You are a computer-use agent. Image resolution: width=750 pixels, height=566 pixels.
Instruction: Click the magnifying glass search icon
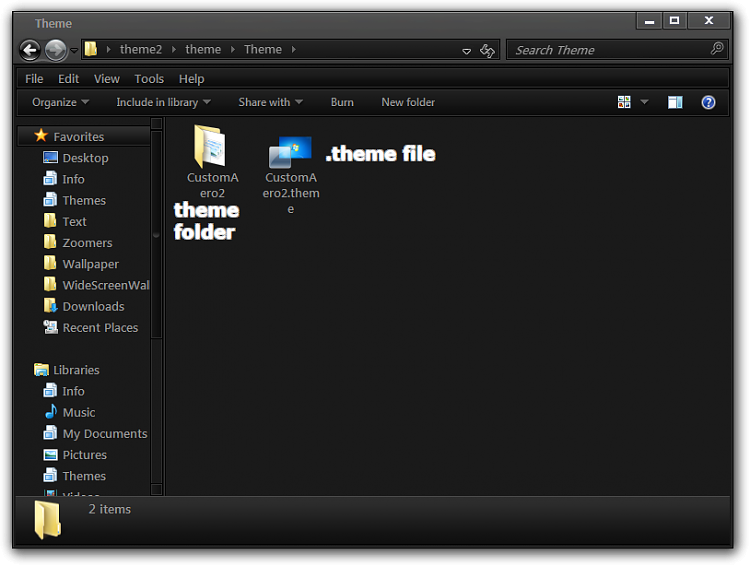pyautogui.click(x=717, y=49)
